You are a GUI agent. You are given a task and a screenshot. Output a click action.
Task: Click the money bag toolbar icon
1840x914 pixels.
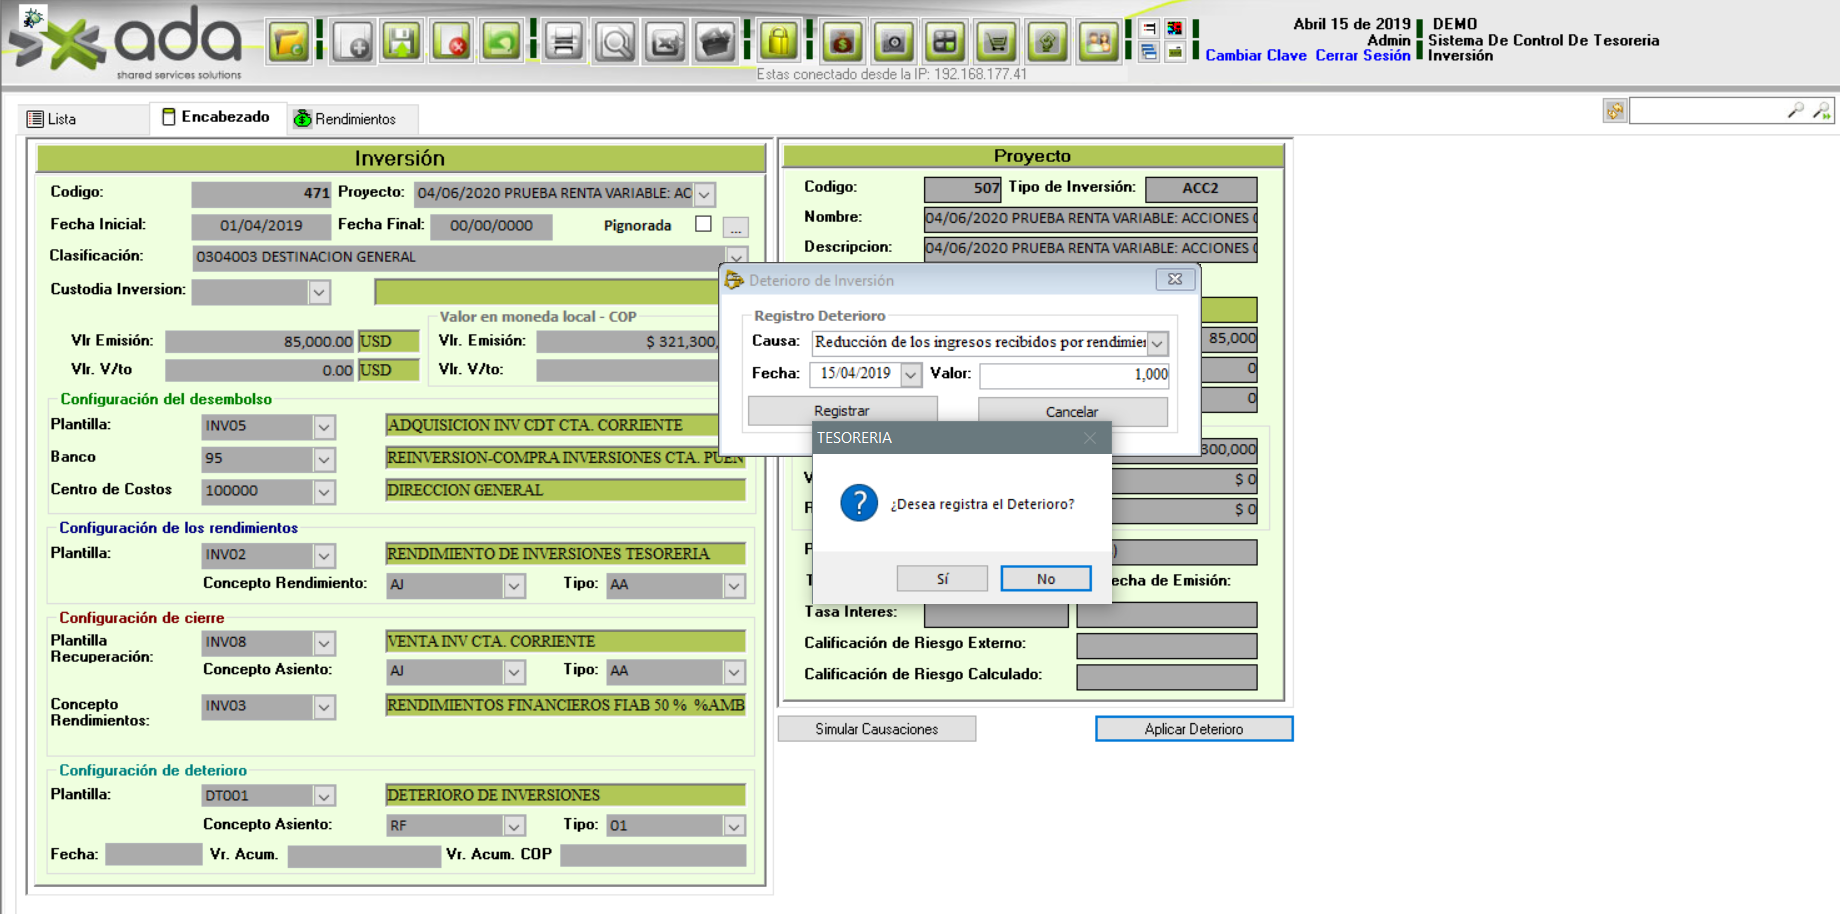coord(842,43)
